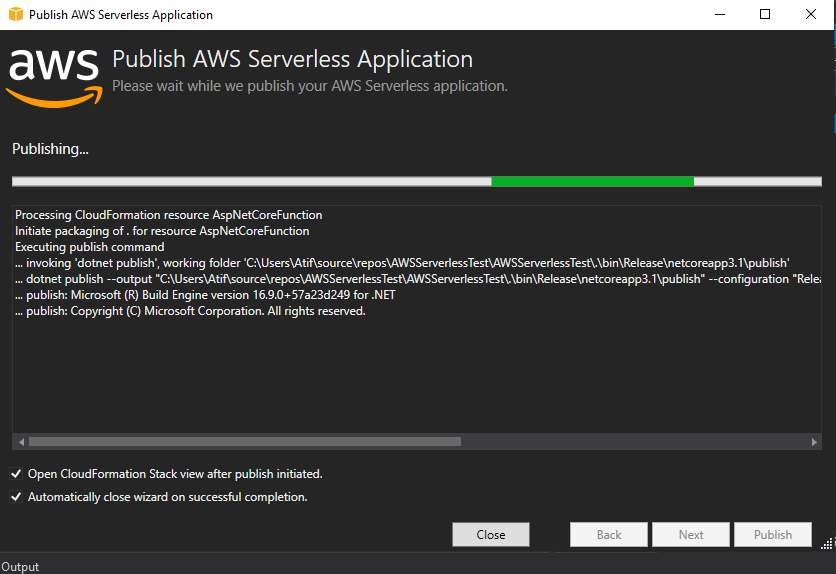This screenshot has height=574, width=836.
Task: Click the orange box icon in title bar
Action: coord(16,14)
